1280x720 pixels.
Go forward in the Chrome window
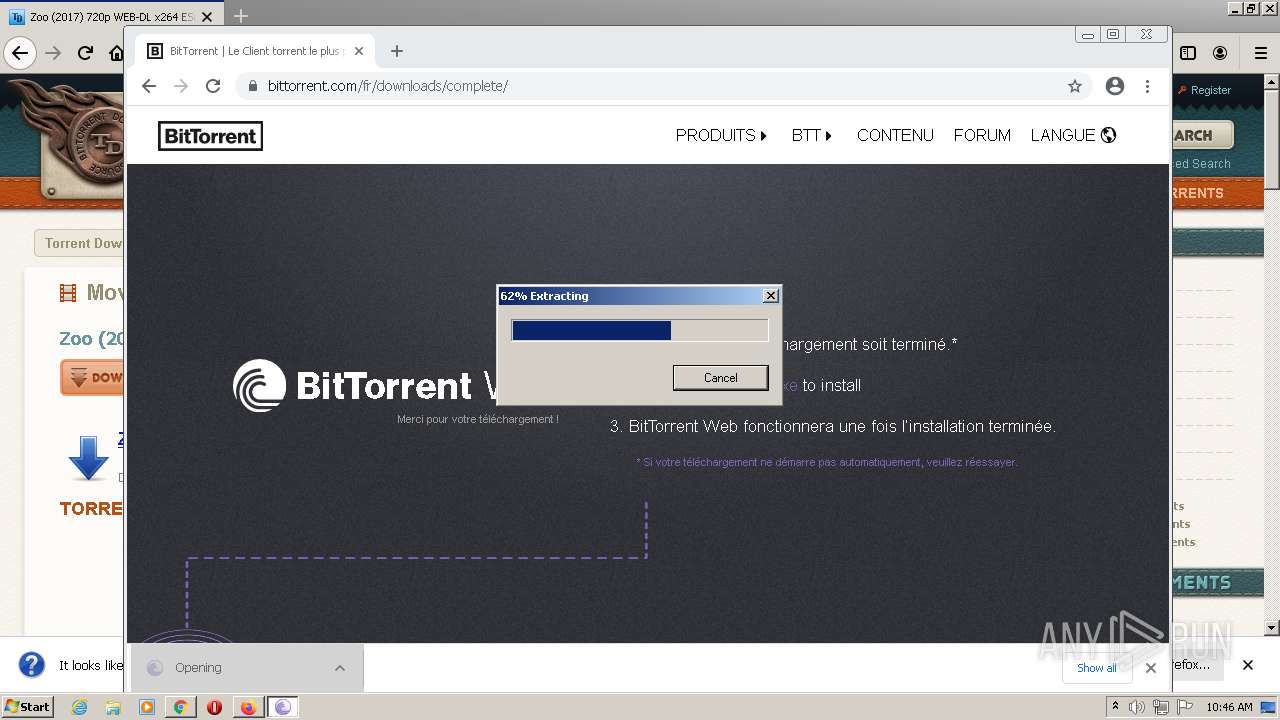pyautogui.click(x=181, y=86)
